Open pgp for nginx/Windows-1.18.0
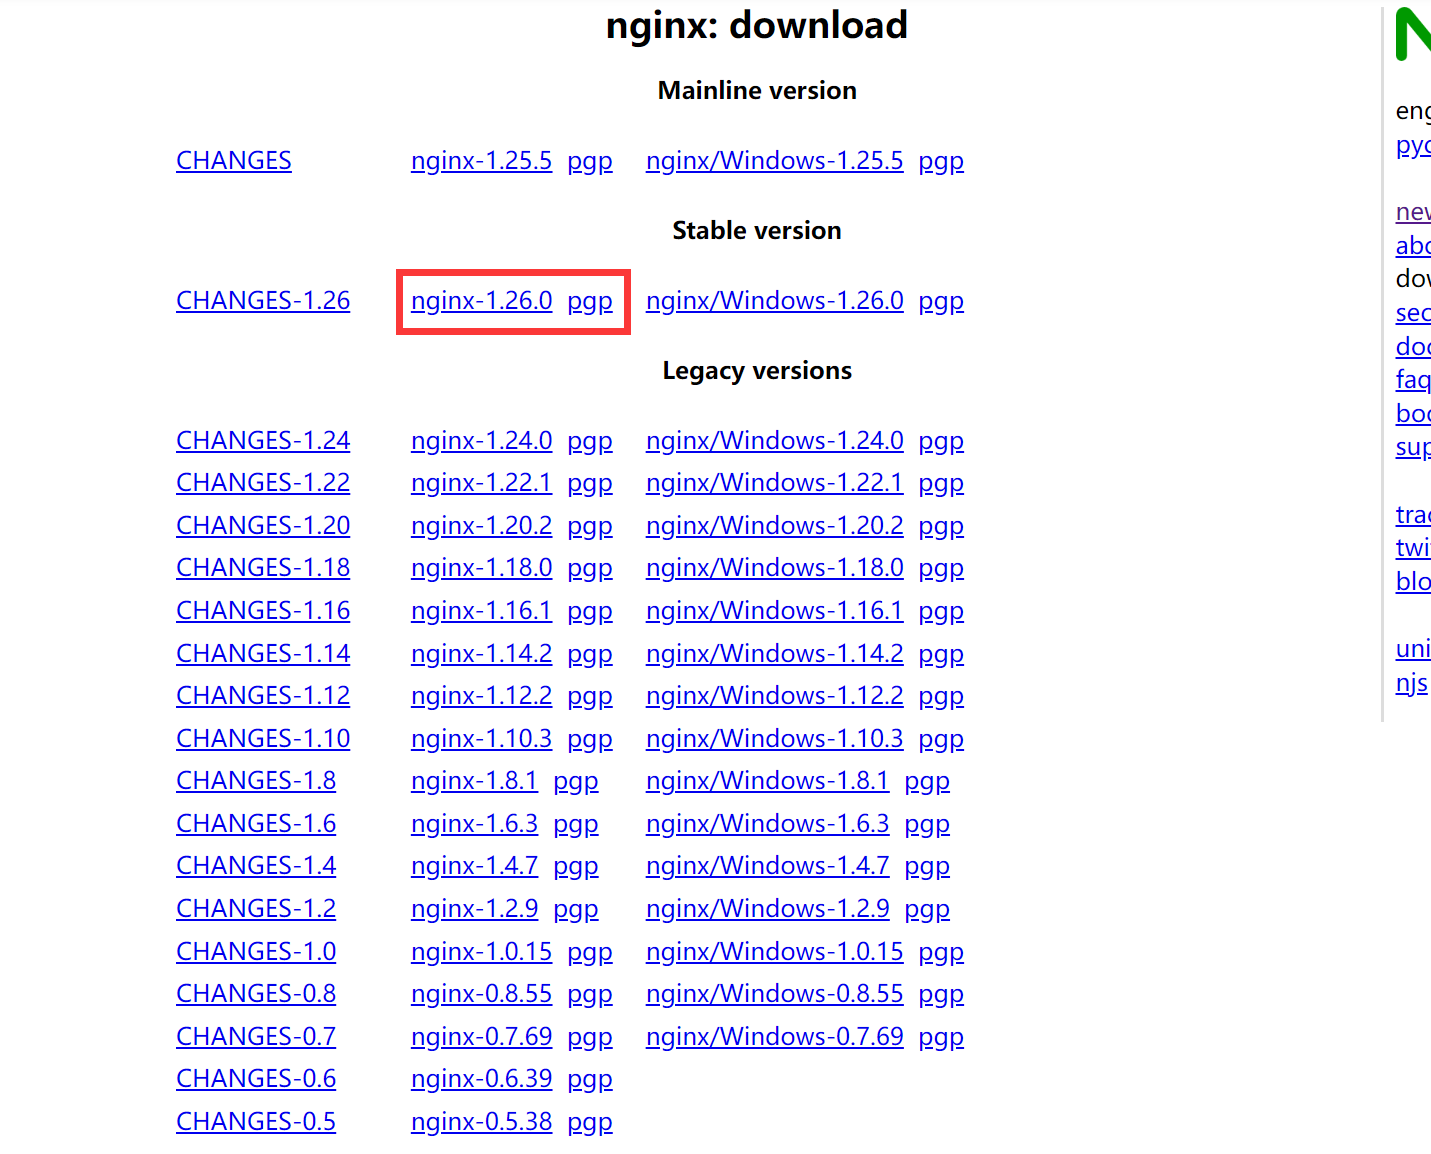Viewport: 1431px width, 1154px height. pos(941,568)
